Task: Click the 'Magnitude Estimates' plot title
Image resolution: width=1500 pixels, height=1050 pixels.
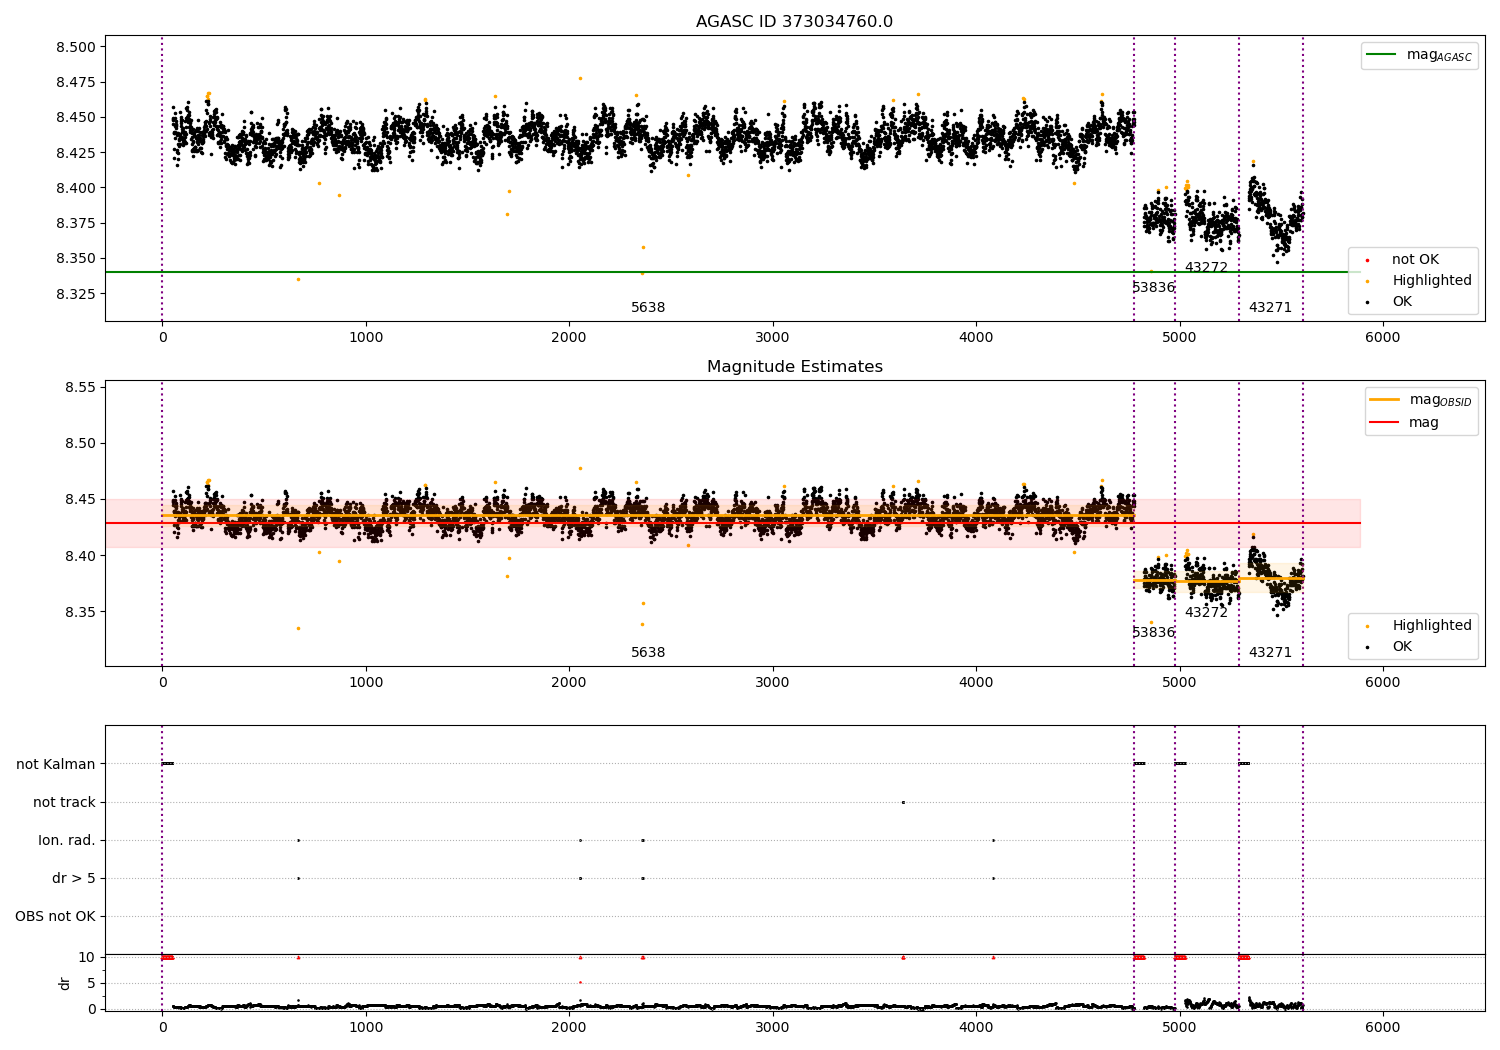Action: tap(794, 367)
